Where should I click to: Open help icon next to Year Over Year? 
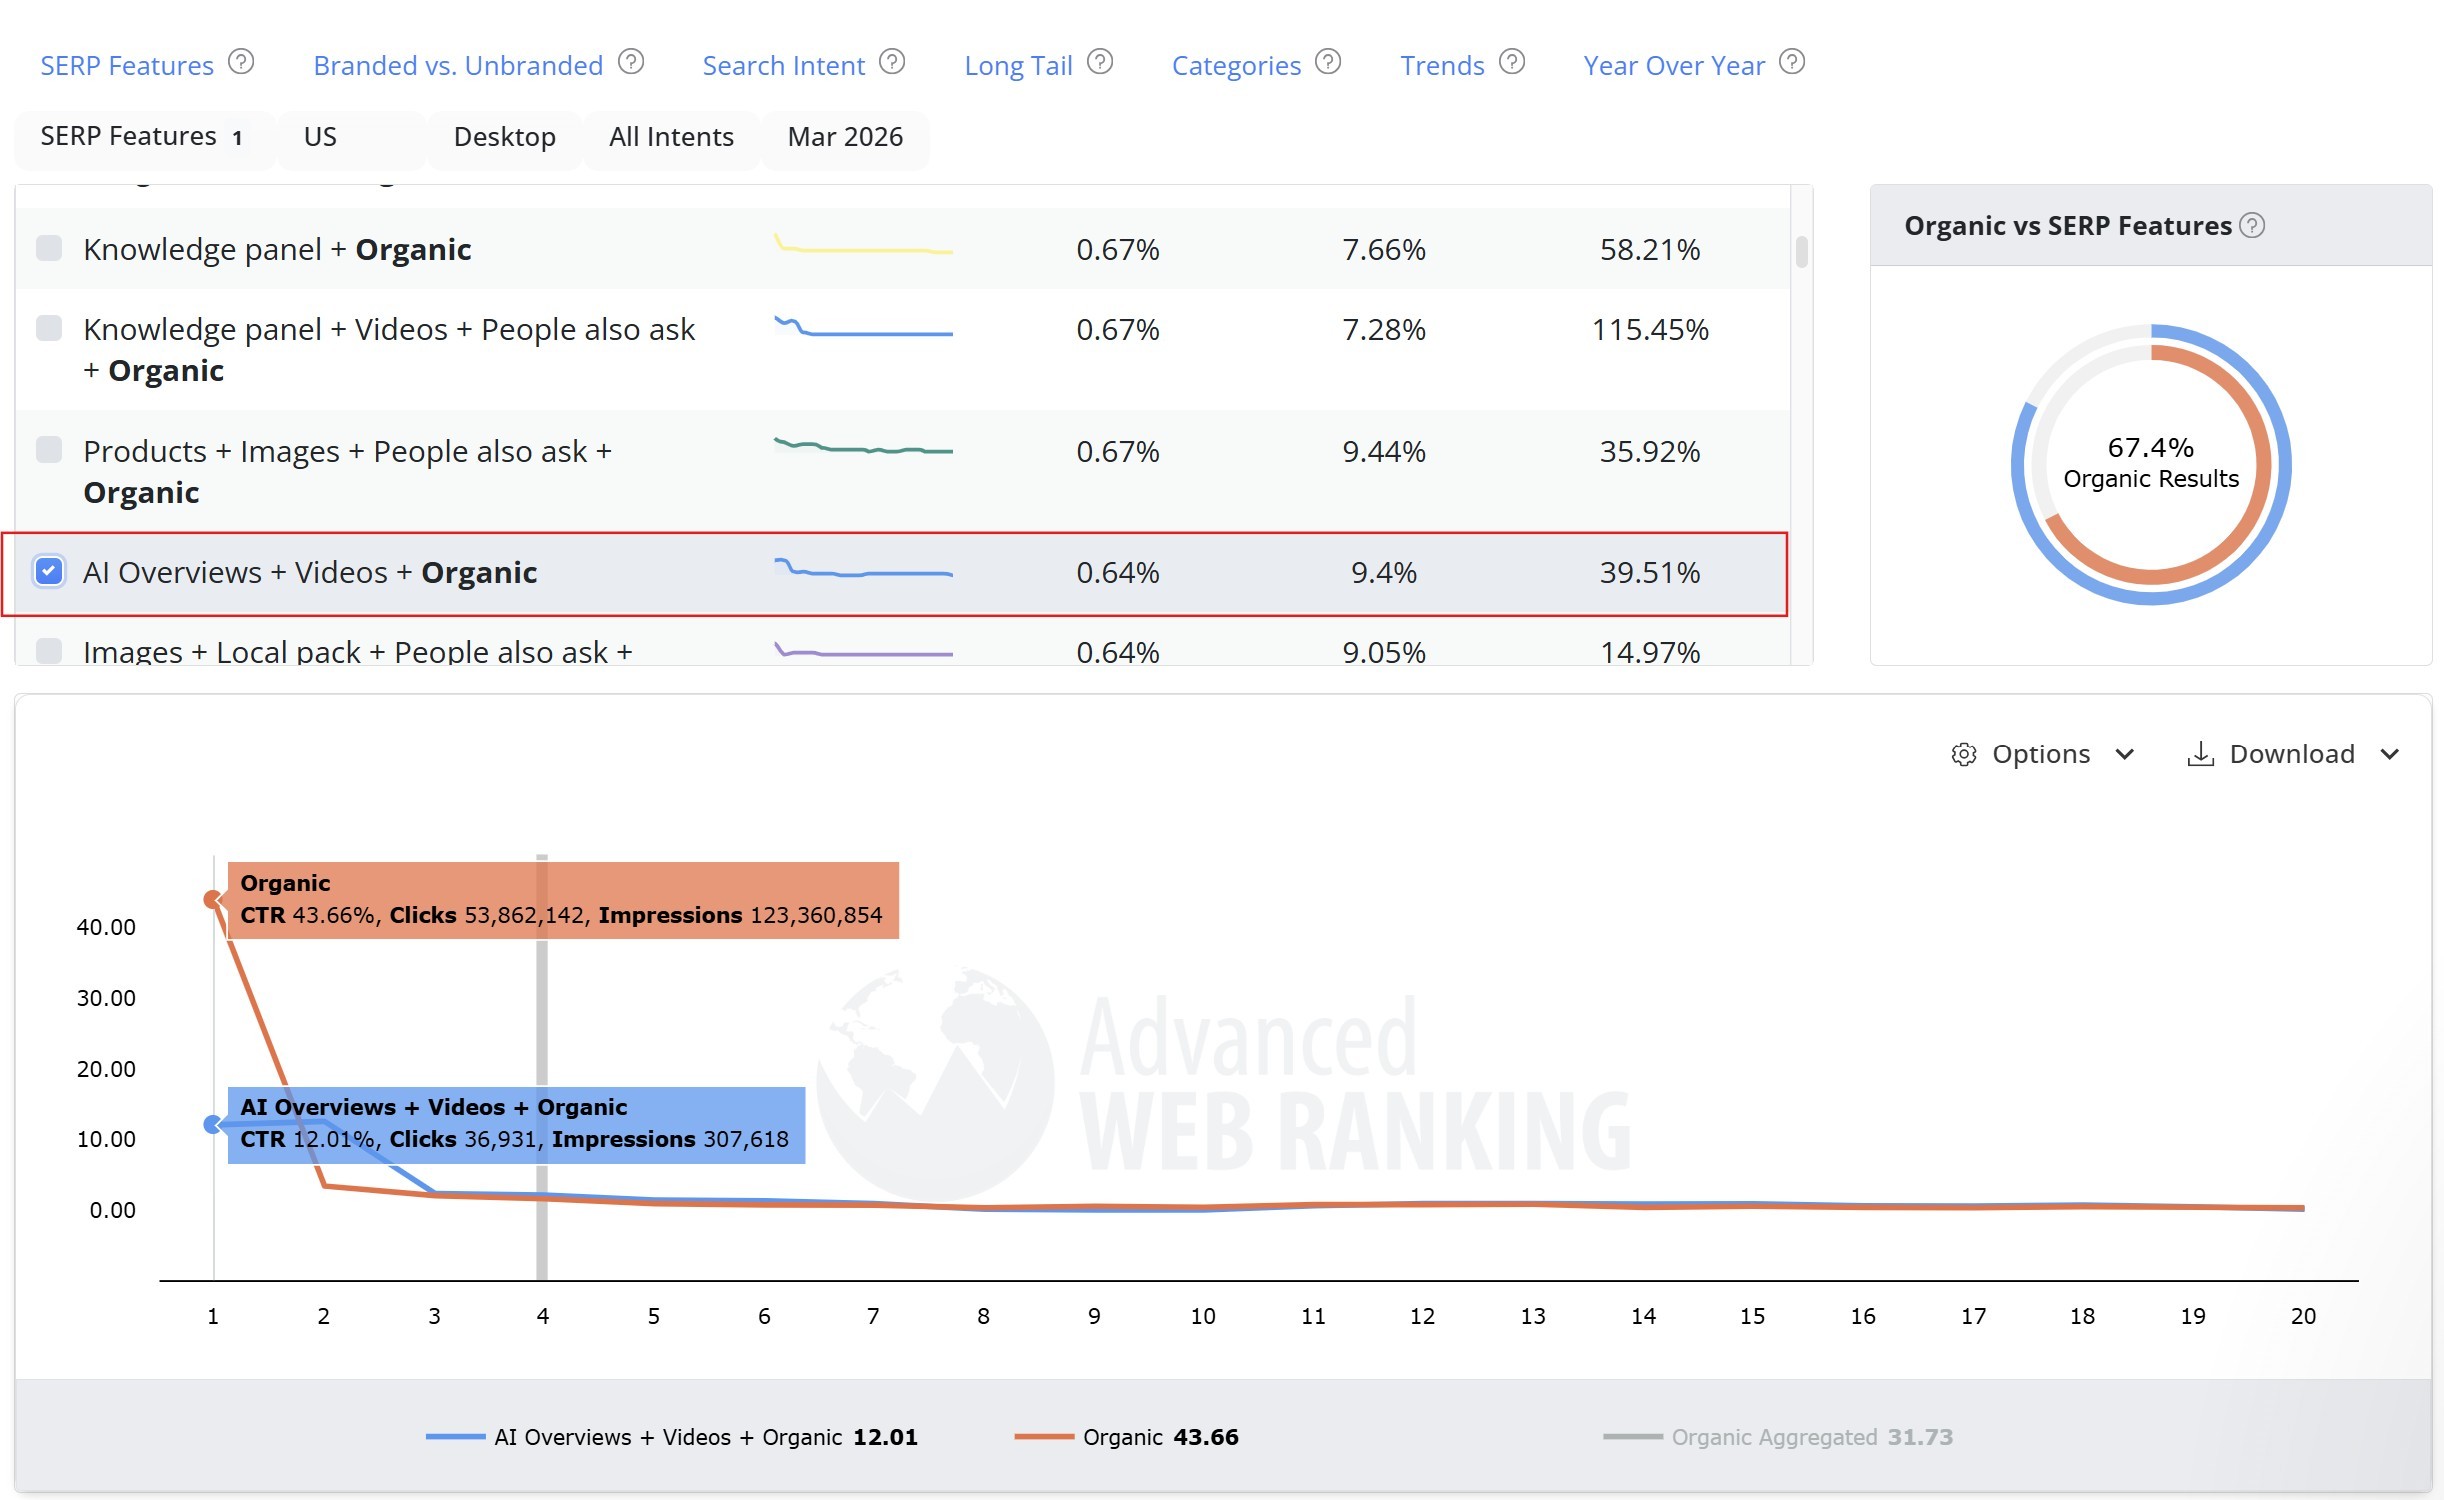point(1792,63)
